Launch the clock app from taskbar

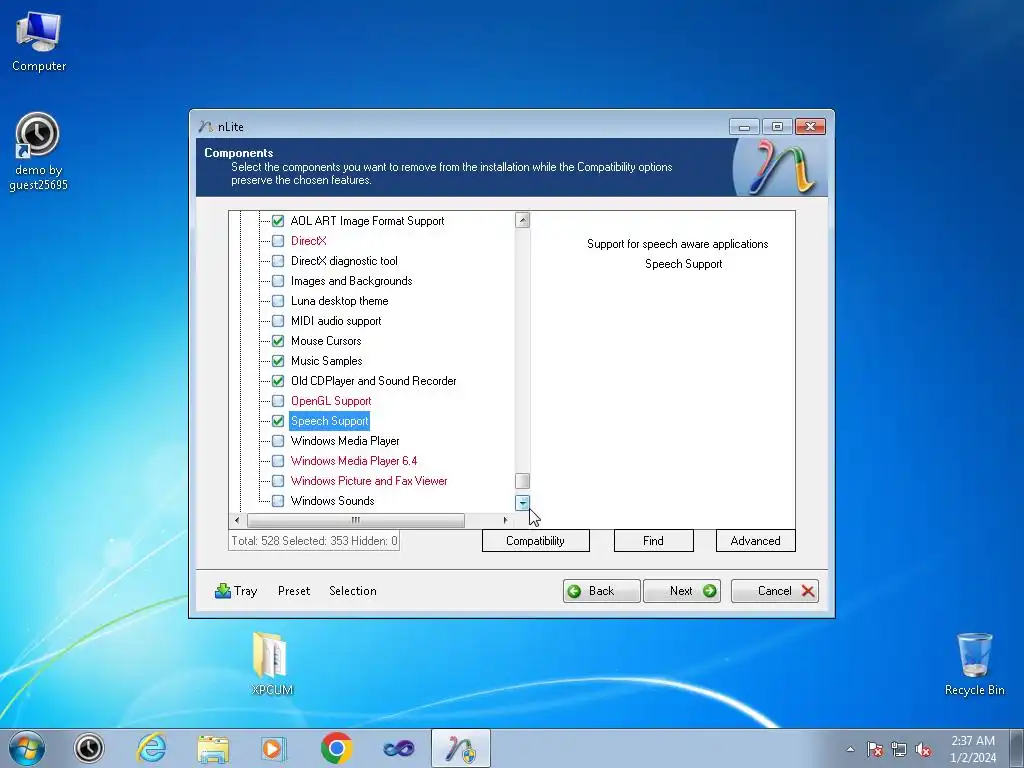(89, 748)
